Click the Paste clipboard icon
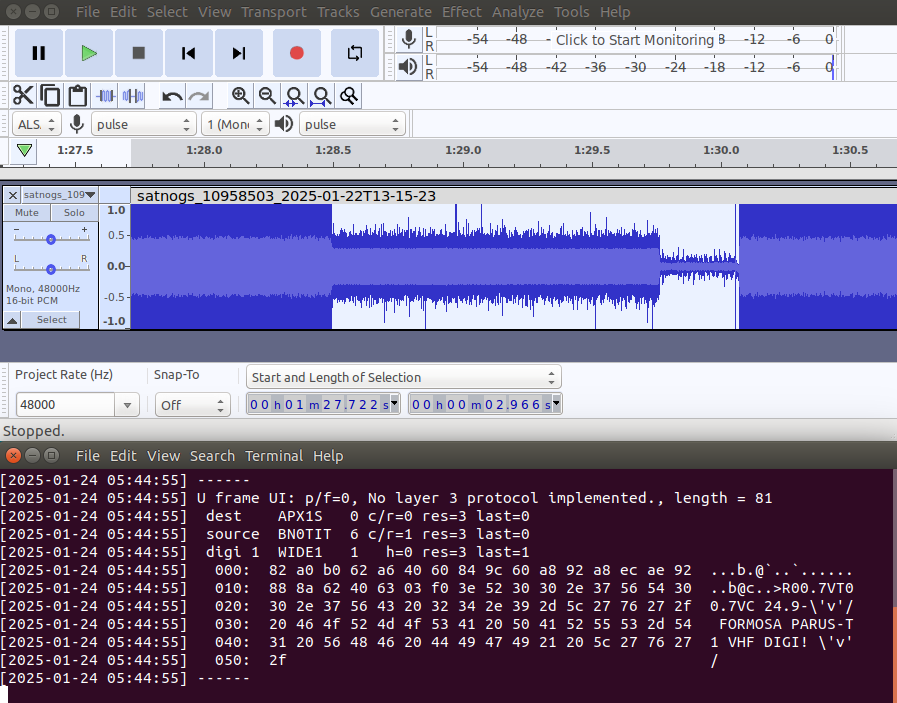The width and height of the screenshot is (897, 703). (x=77, y=96)
